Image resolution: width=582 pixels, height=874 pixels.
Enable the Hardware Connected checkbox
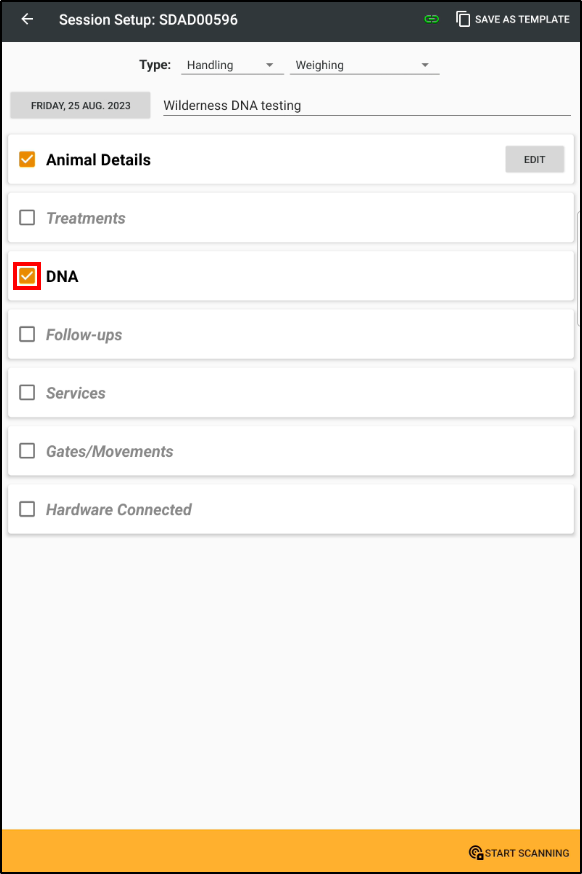pos(26,509)
